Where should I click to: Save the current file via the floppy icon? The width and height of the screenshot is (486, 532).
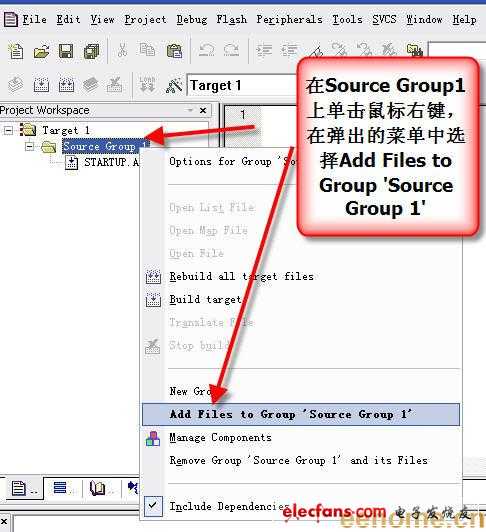click(x=66, y=52)
